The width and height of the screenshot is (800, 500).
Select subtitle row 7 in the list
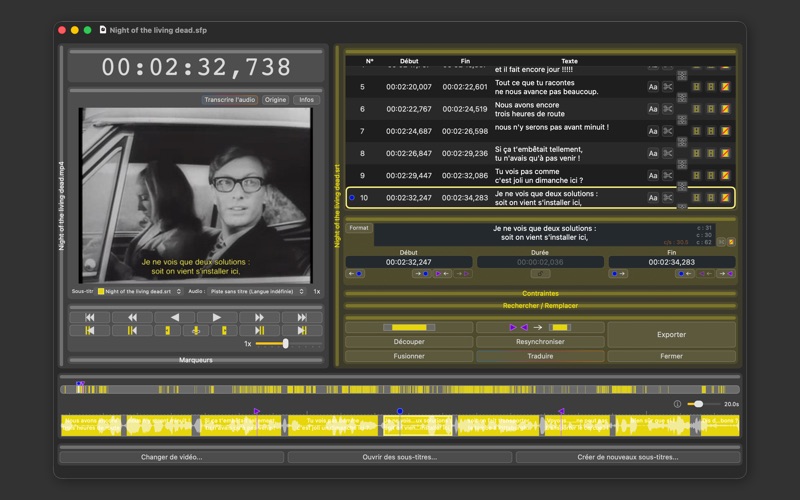coord(540,131)
